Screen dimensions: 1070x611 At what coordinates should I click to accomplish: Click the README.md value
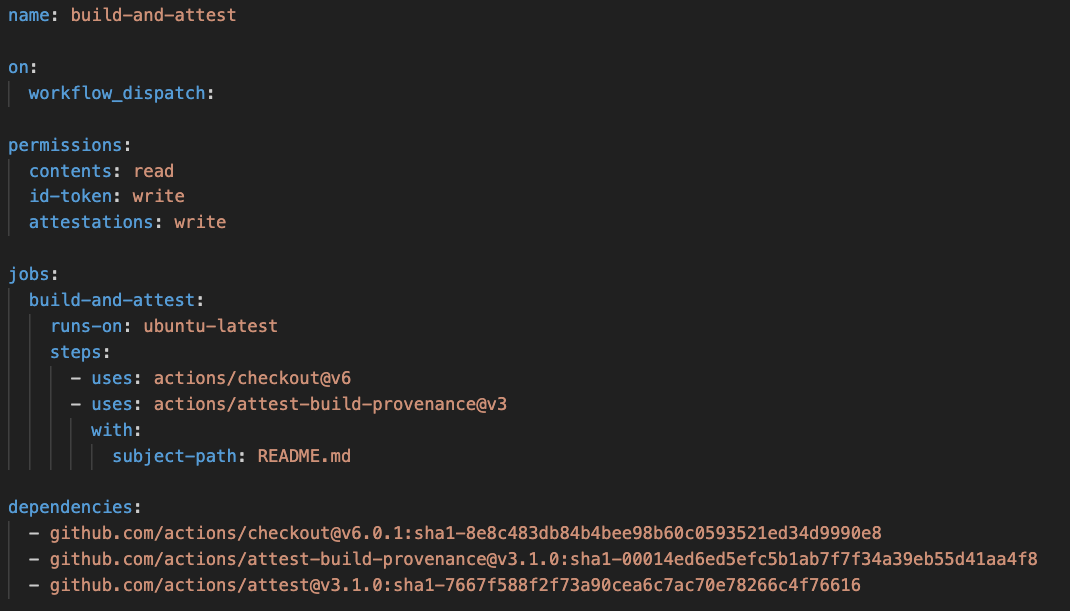tap(304, 456)
